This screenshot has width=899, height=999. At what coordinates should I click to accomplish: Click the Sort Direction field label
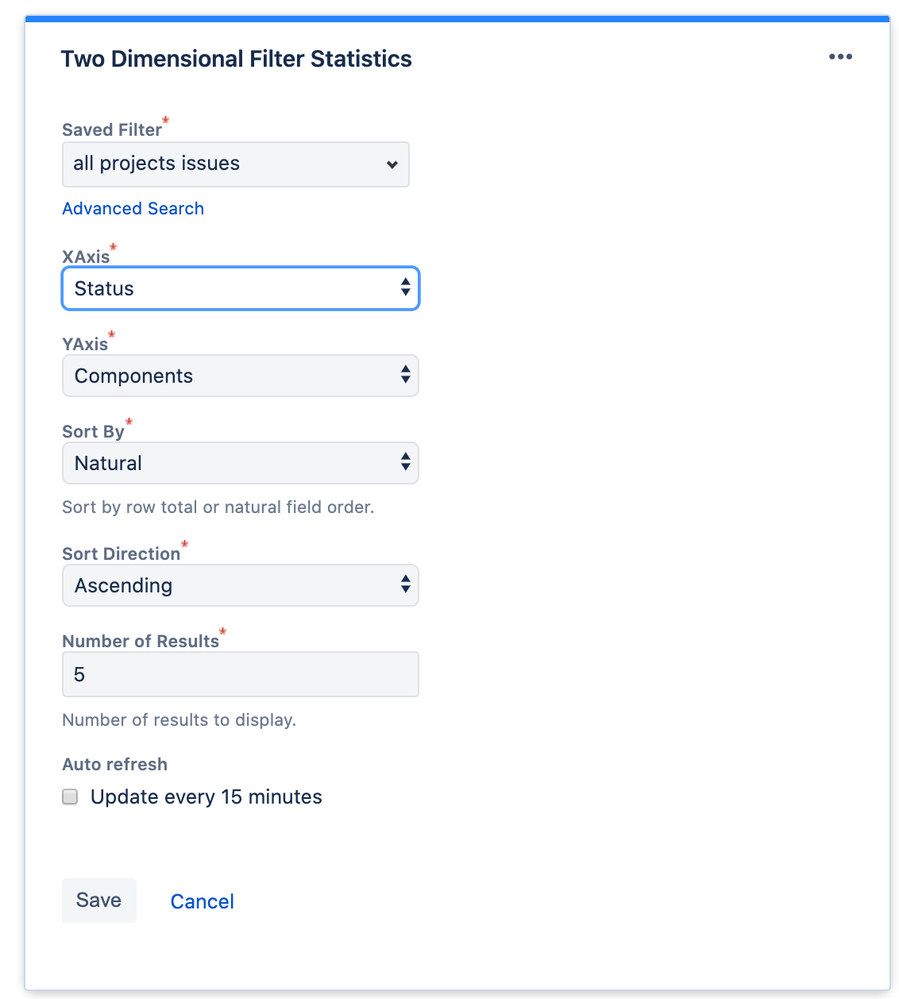click(x=121, y=554)
